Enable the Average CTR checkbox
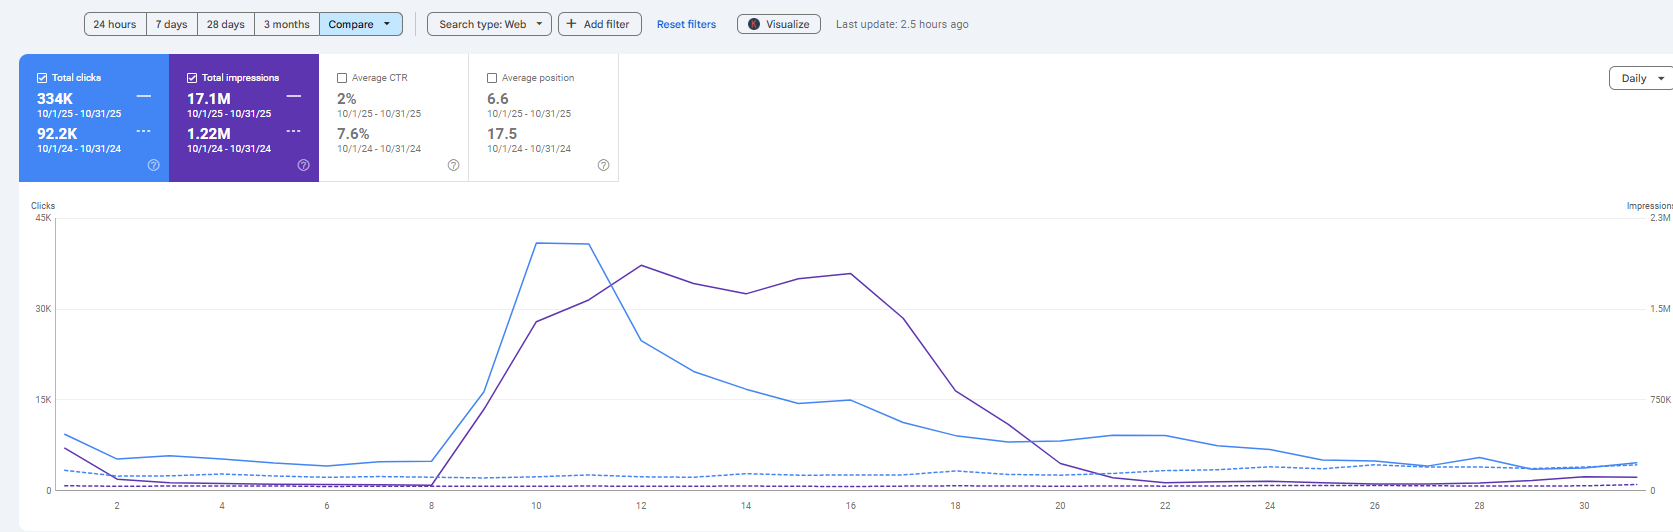1673x532 pixels. (x=342, y=78)
